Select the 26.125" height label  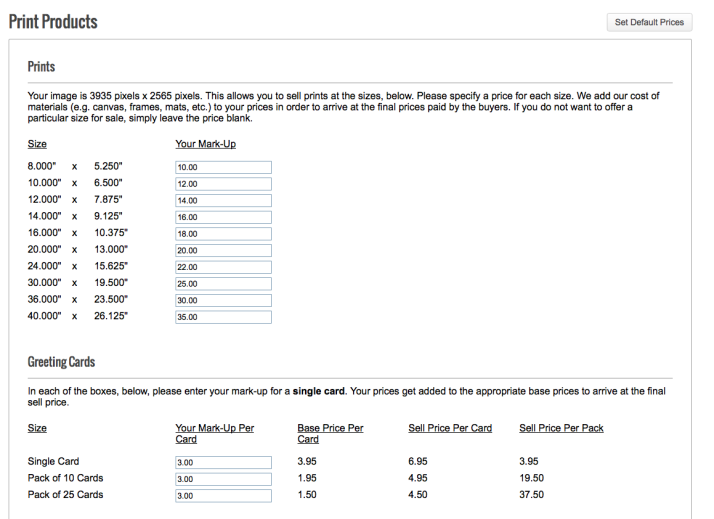pyautogui.click(x=111, y=316)
